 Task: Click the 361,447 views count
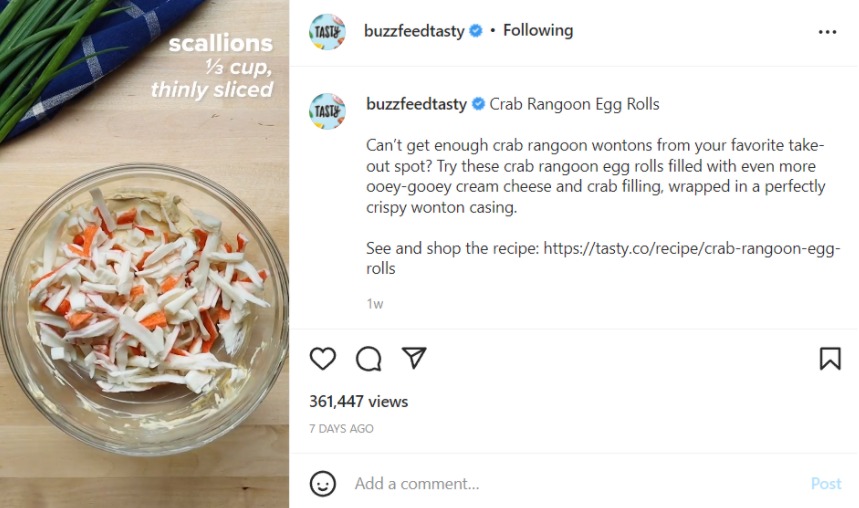pyautogui.click(x=358, y=402)
